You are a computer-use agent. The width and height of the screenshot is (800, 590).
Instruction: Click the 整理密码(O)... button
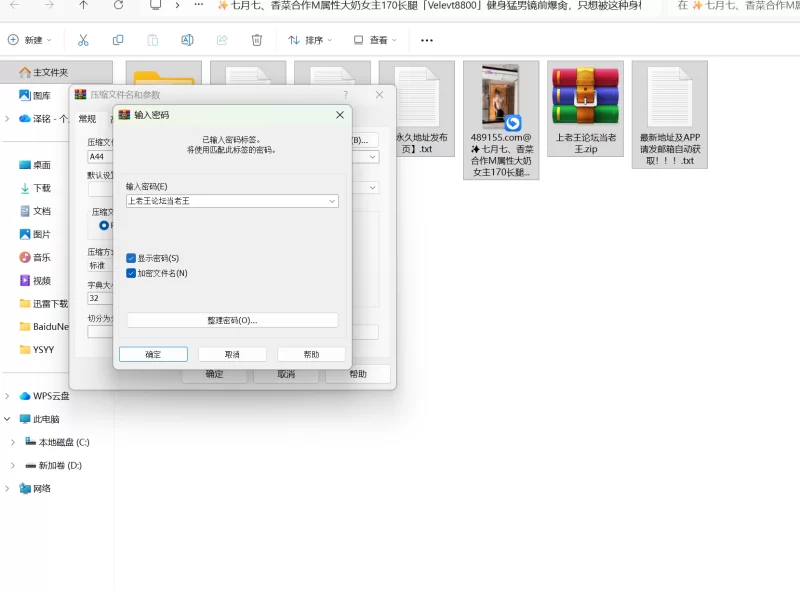pos(232,321)
